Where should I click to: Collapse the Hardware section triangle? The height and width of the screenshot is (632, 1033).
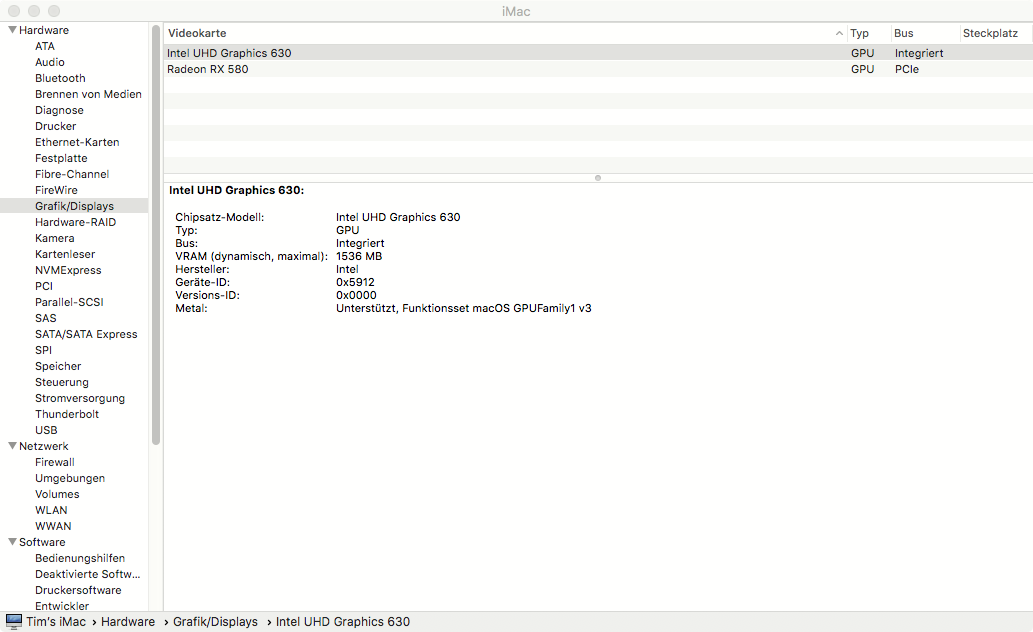[x=12, y=30]
